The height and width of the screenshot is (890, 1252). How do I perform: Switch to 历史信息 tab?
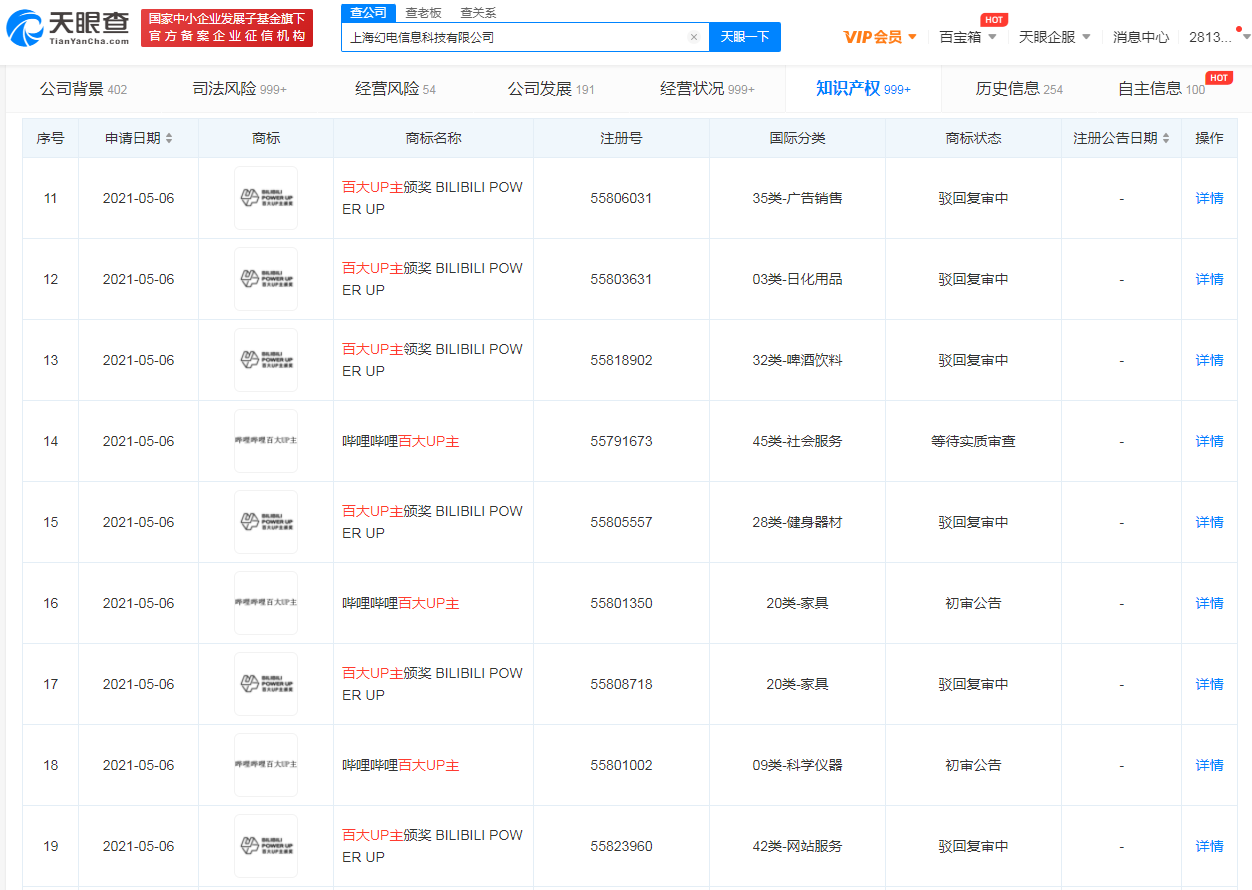point(1019,89)
